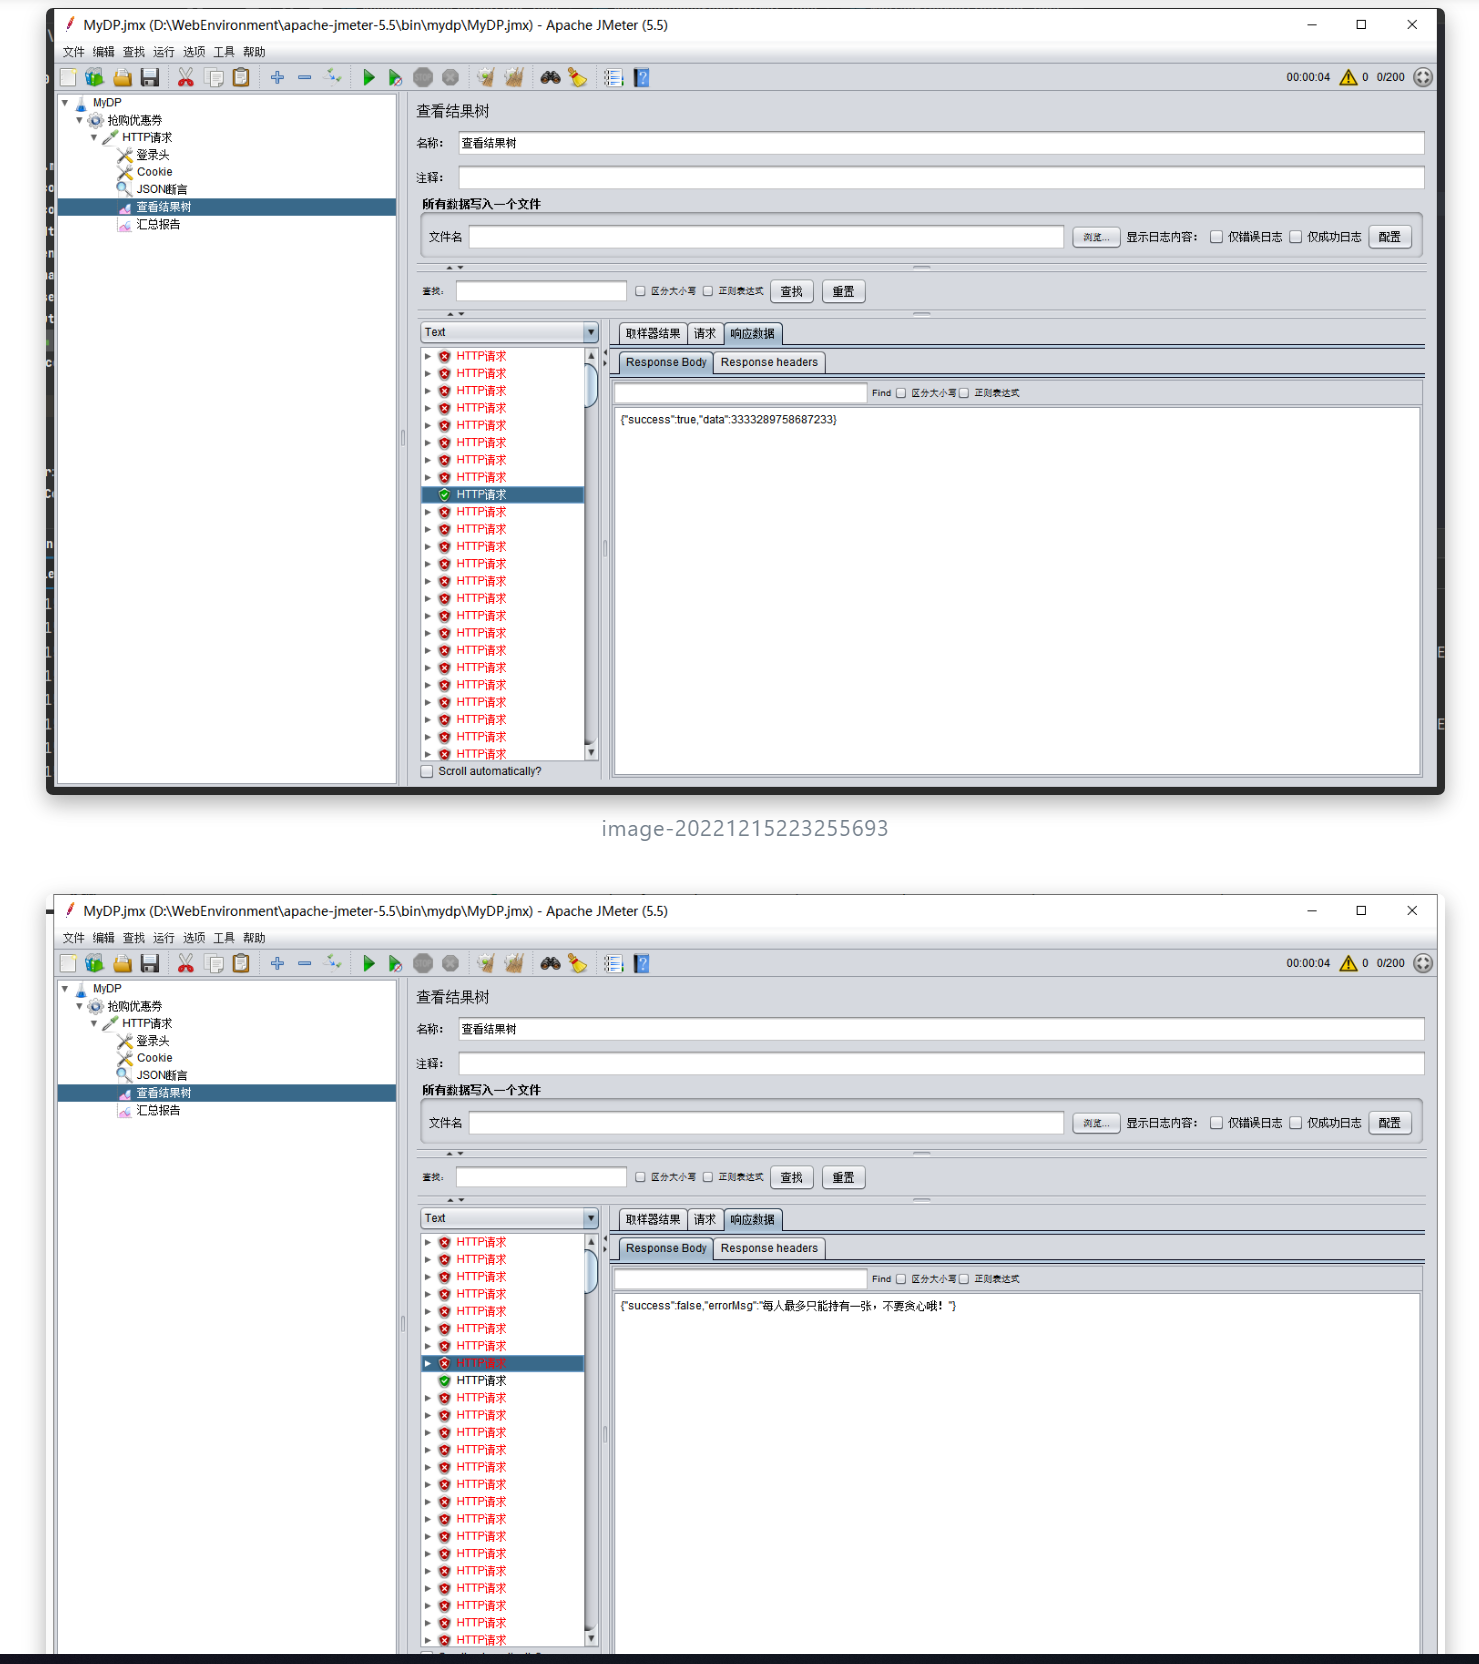Toggle element icon in lower JMeter window
The image size is (1479, 1664).
(x=333, y=963)
